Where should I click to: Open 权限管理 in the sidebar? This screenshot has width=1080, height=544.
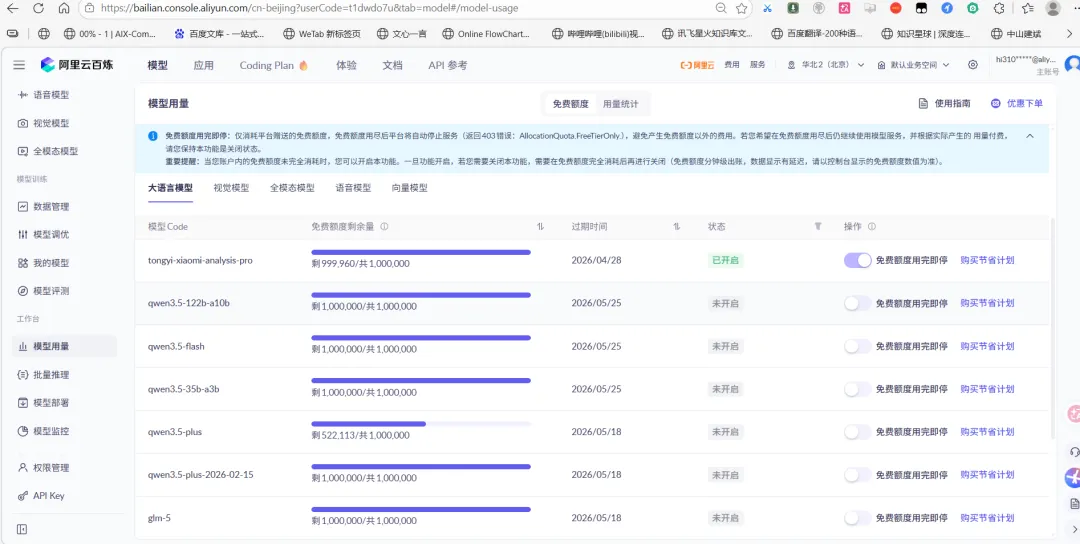click(x=43, y=468)
